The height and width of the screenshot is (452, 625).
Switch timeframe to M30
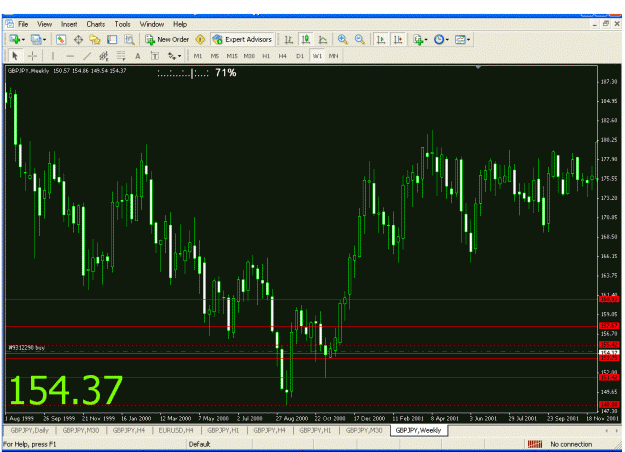click(x=249, y=56)
